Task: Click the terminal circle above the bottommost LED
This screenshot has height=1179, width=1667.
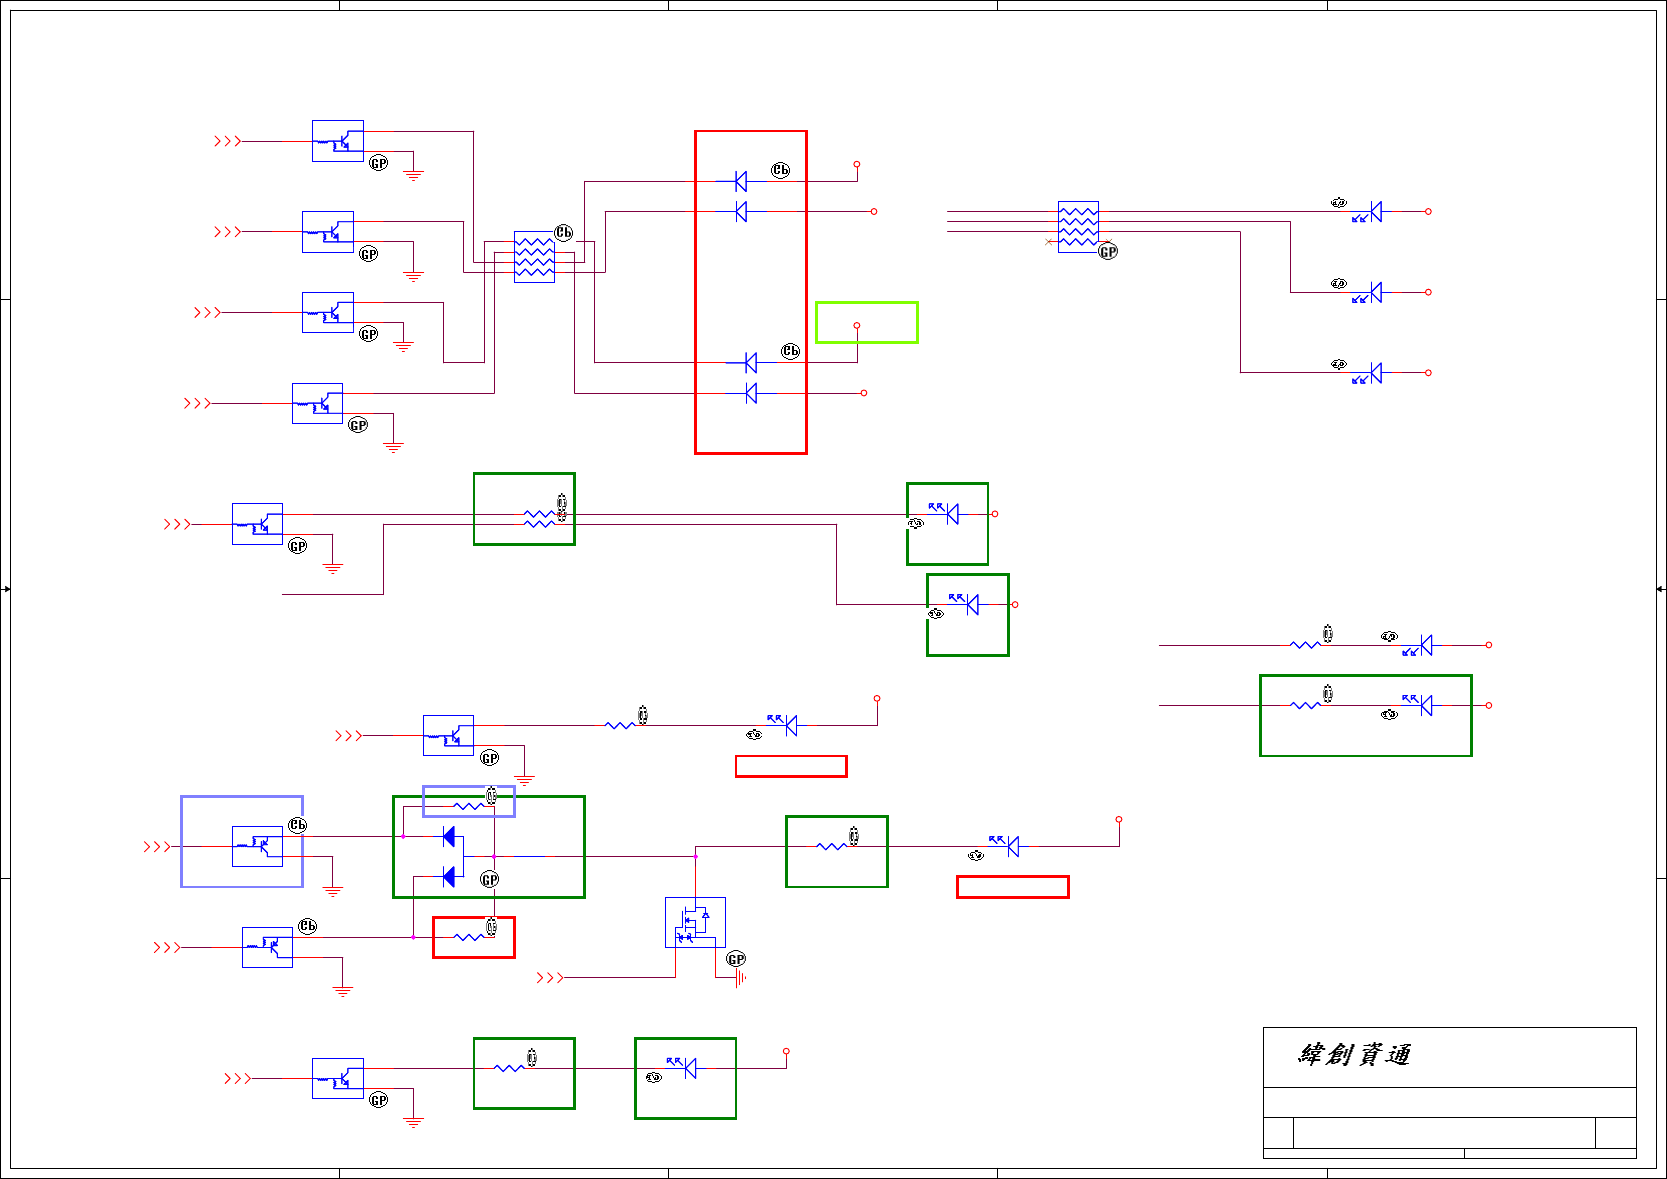Action: coord(786,1051)
